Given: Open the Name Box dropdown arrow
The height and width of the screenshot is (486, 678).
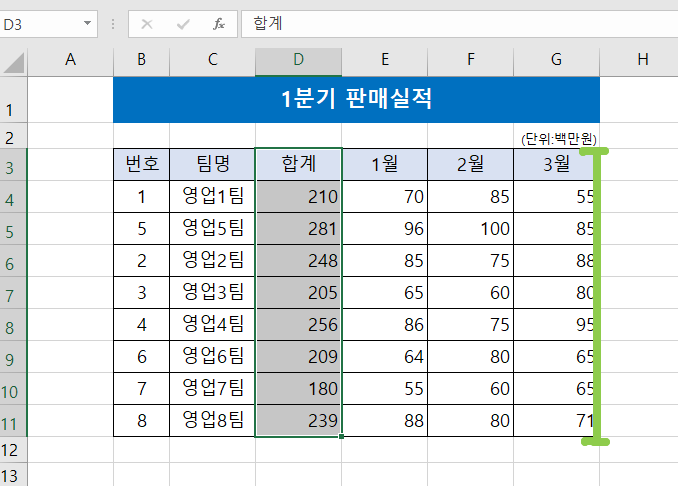Looking at the screenshot, I should point(87,23).
